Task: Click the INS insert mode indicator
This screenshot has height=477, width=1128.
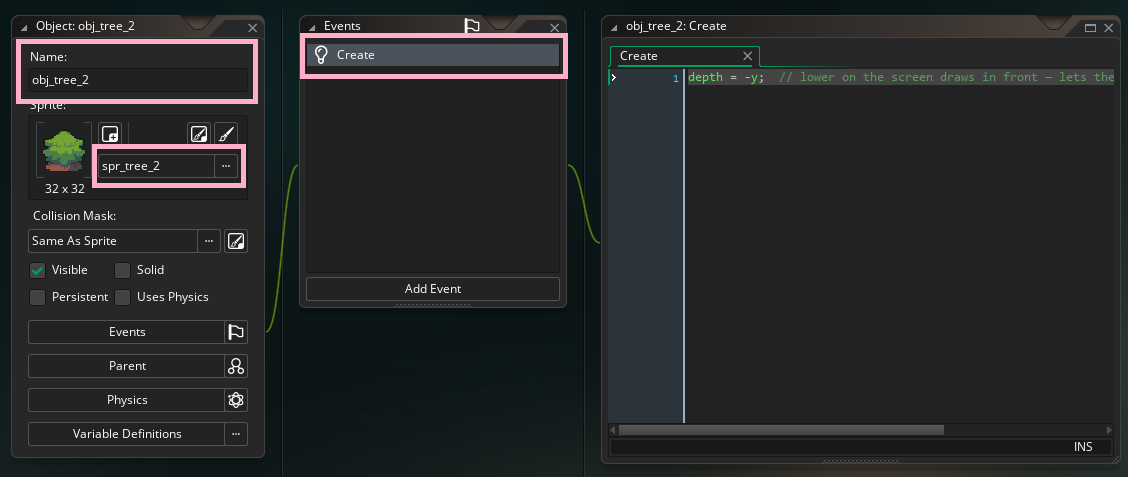Action: point(1083,447)
